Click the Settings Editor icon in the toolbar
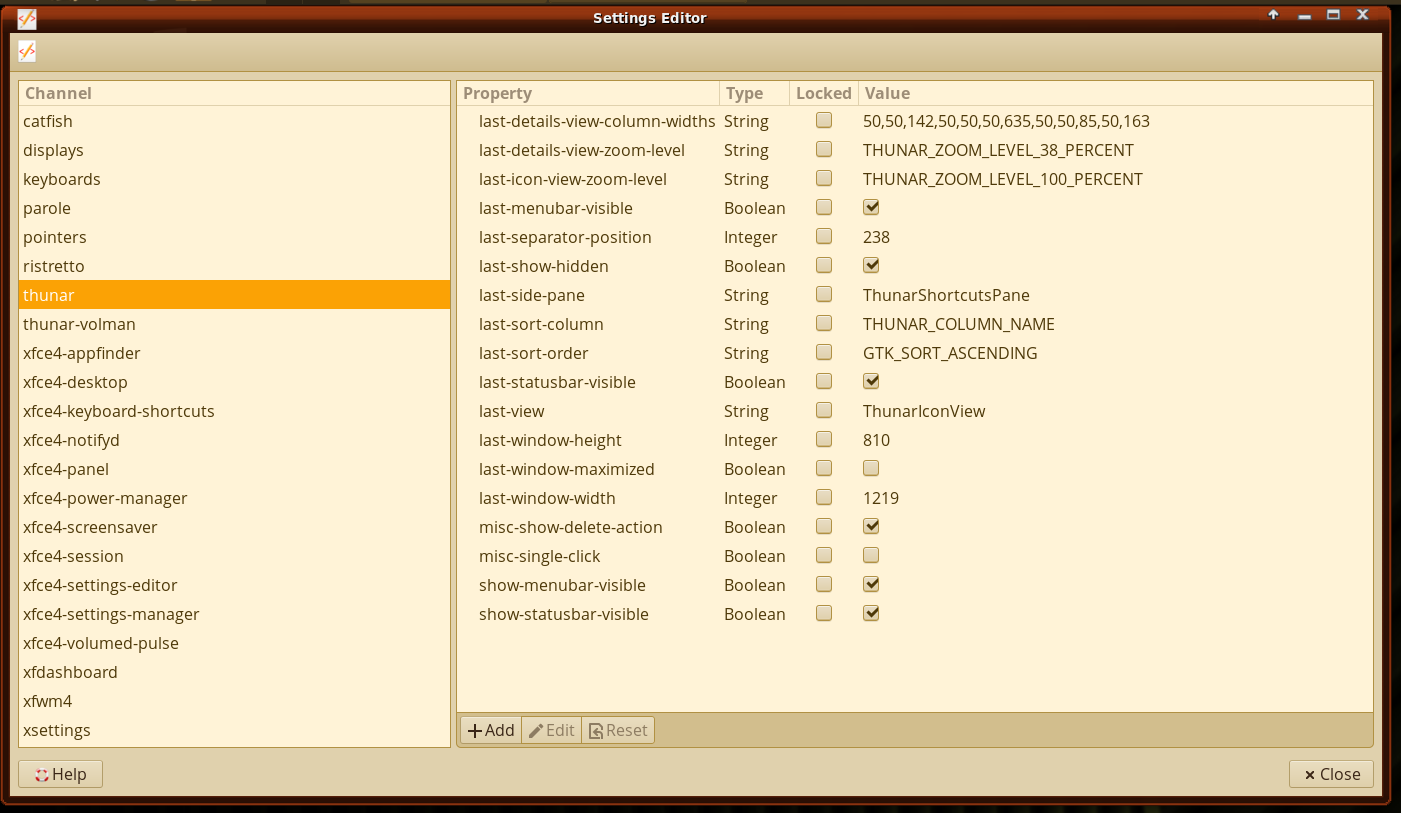The width and height of the screenshot is (1401, 813). 27,51
